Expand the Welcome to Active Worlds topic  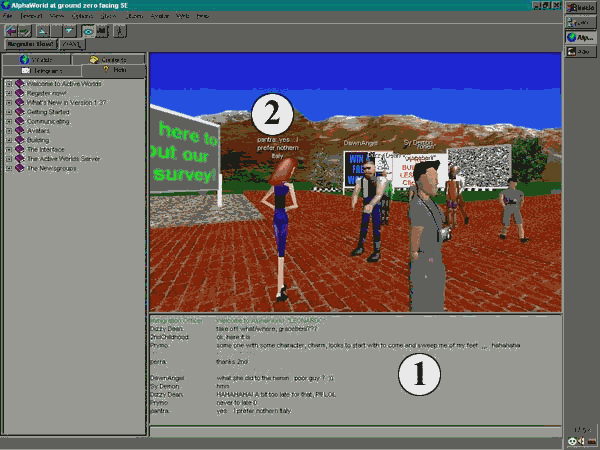pyautogui.click(x=9, y=83)
